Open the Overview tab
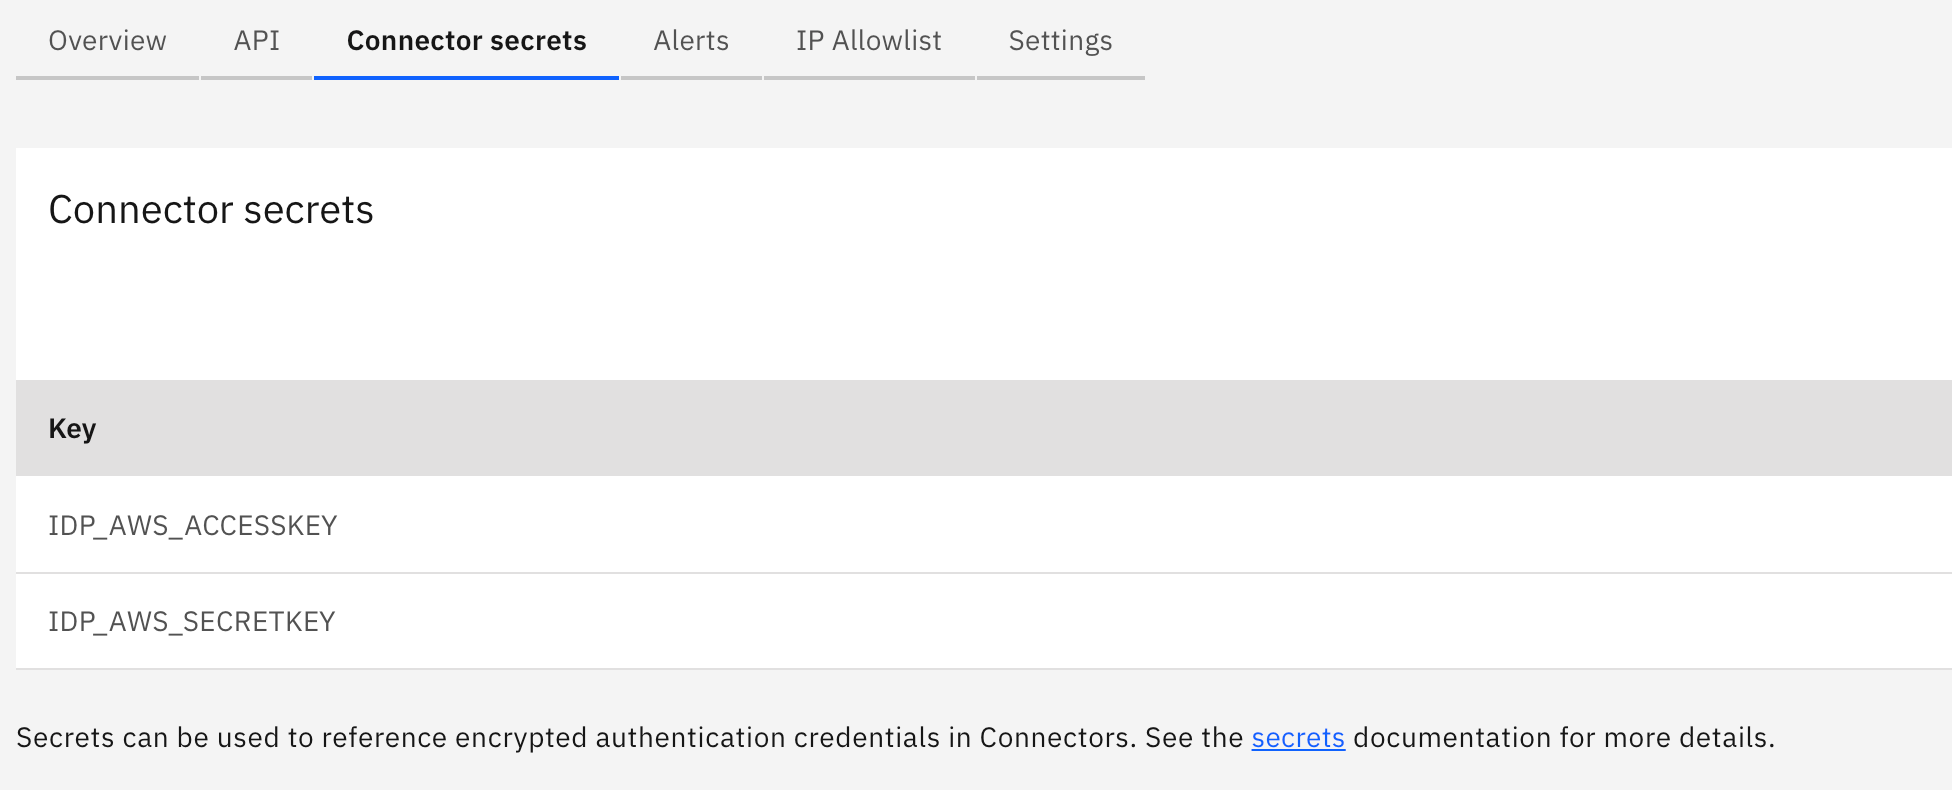The width and height of the screenshot is (1952, 790). pyautogui.click(x=107, y=41)
